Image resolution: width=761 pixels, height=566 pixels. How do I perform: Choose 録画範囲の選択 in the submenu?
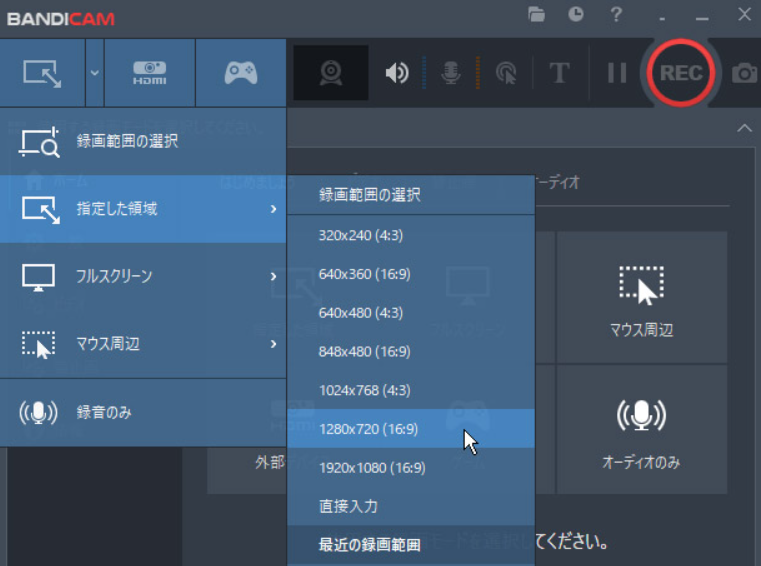click(x=411, y=195)
